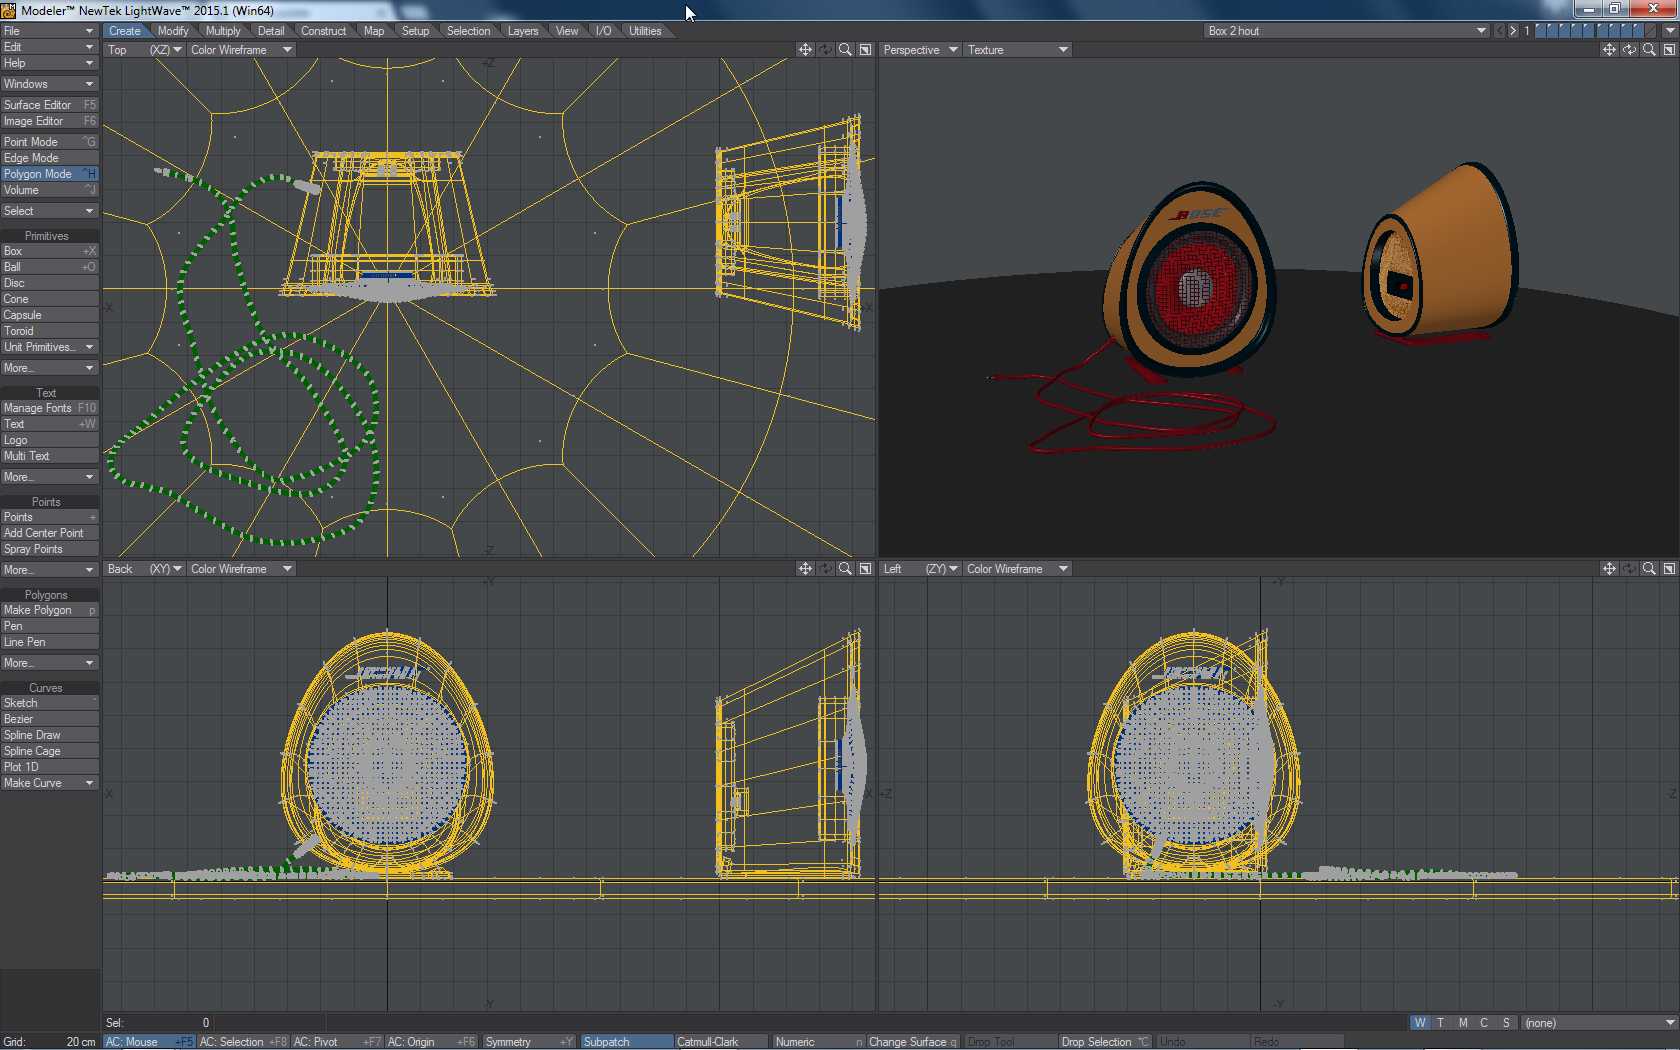Open the Surface Editor

pos(49,105)
